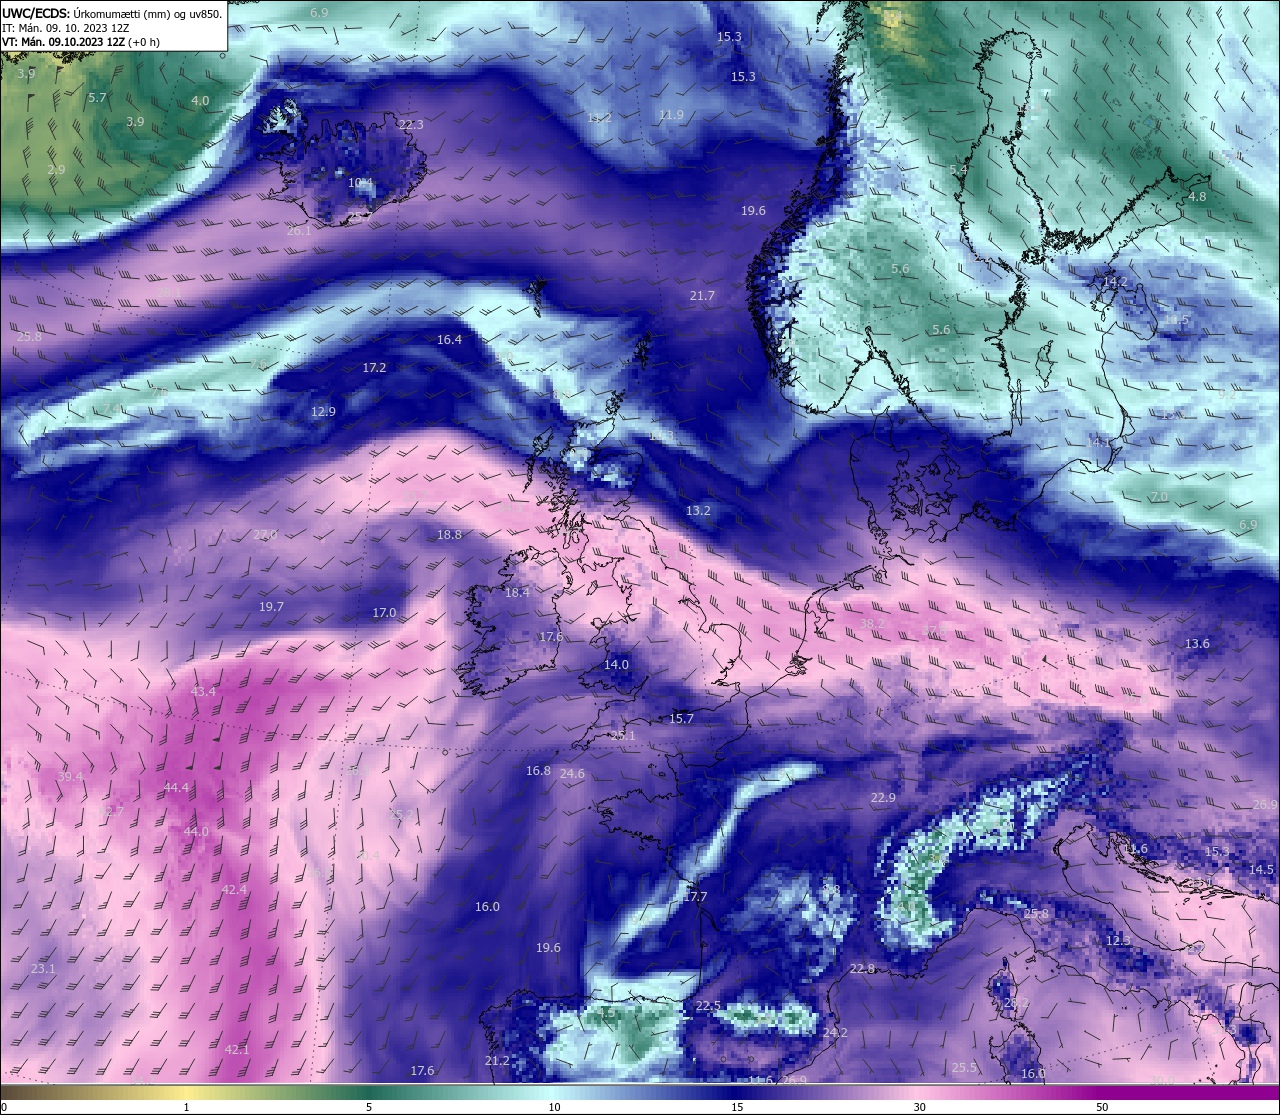This screenshot has height=1115, width=1280.
Task: Click the color bar tick label 15
Action: [737, 1107]
